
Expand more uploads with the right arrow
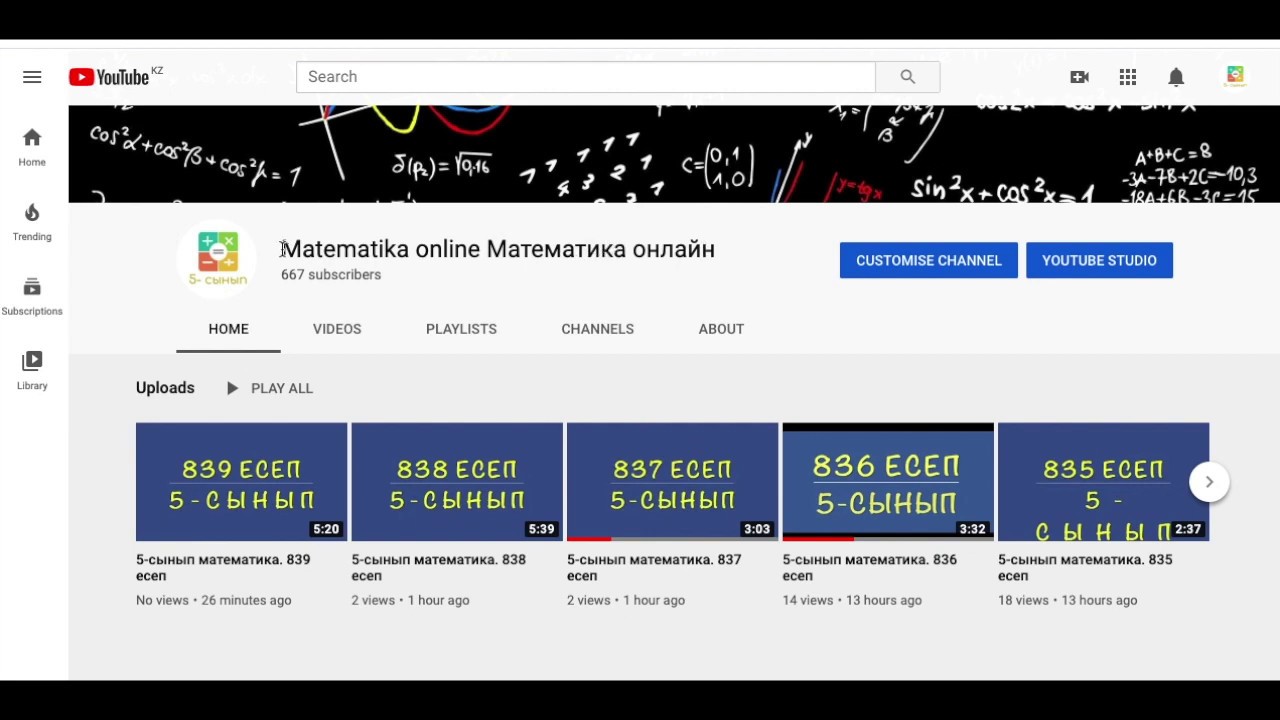tap(1209, 481)
